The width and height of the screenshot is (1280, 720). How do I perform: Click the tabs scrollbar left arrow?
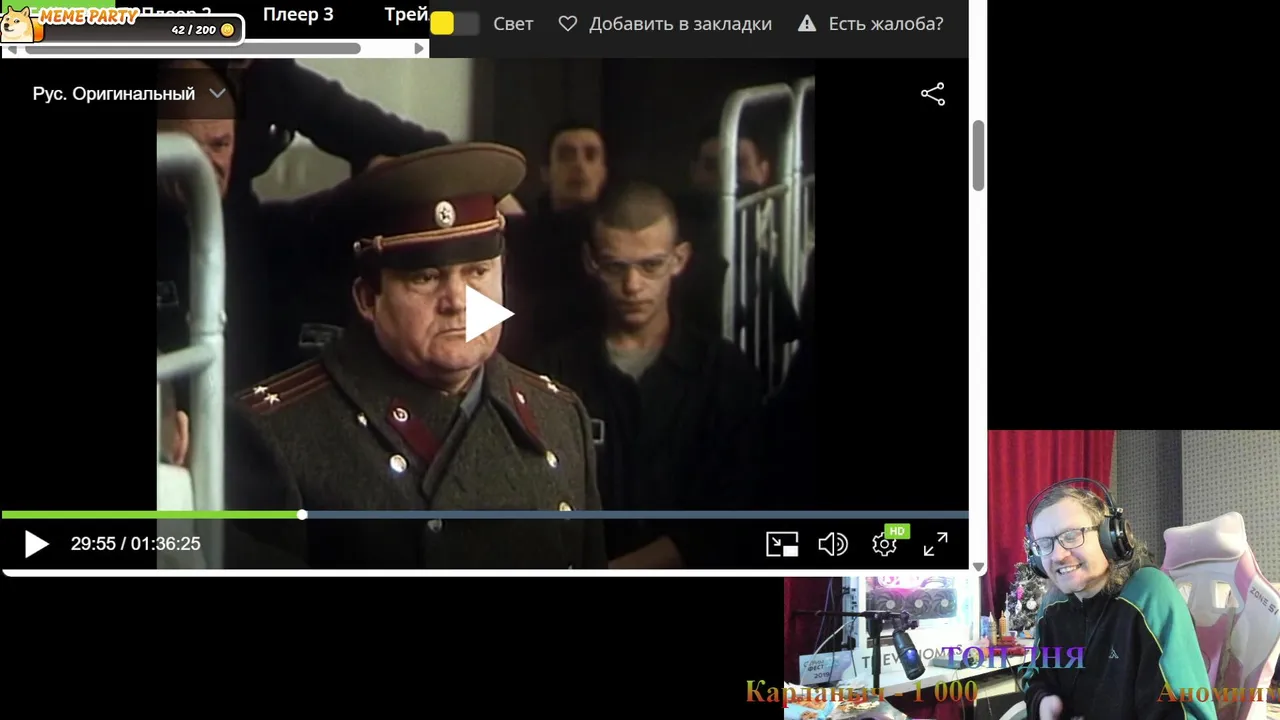pyautogui.click(x=11, y=48)
